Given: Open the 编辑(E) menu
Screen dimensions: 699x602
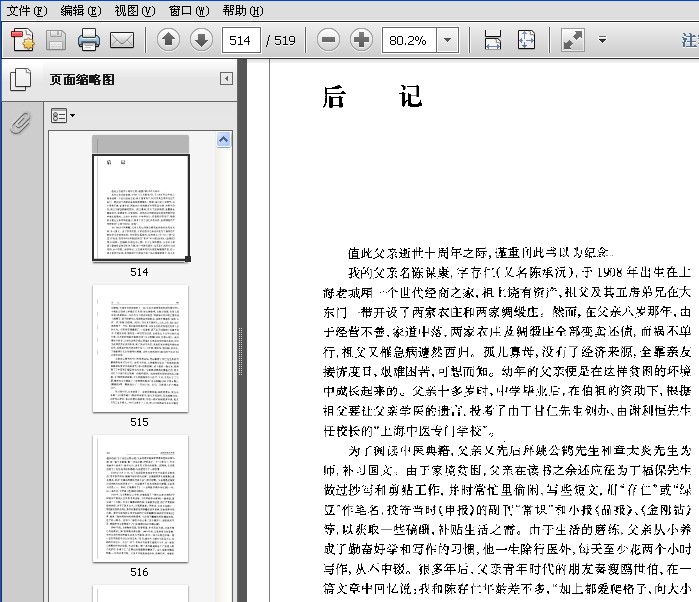Looking at the screenshot, I should tap(81, 10).
